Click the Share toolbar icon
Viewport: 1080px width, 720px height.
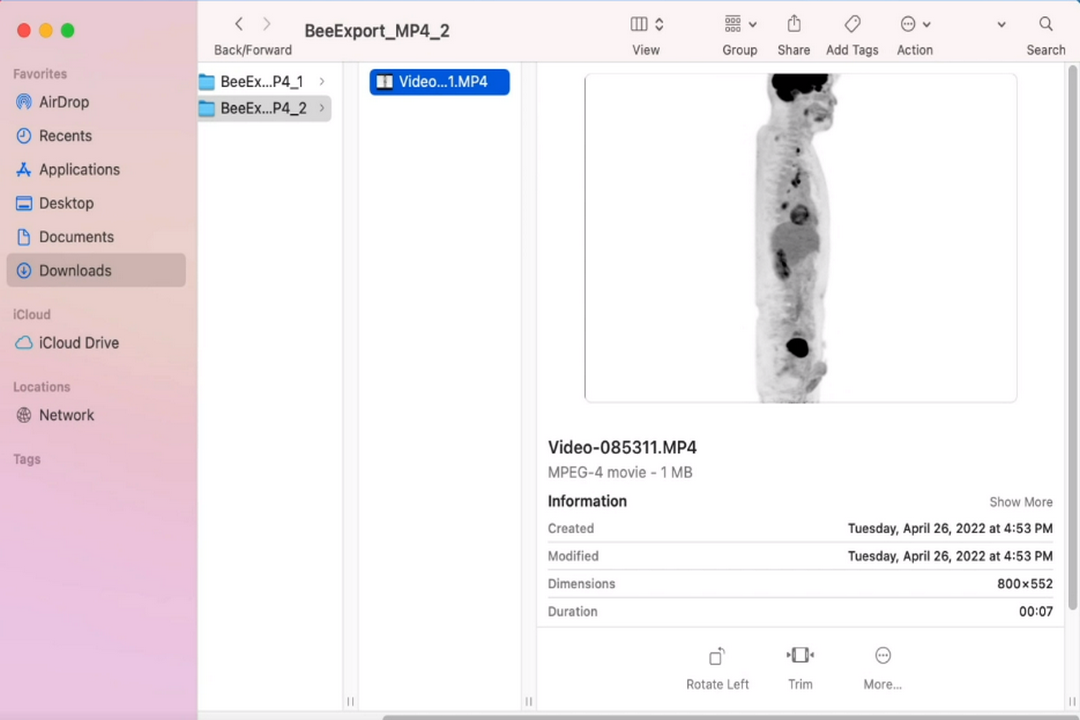pyautogui.click(x=793, y=24)
